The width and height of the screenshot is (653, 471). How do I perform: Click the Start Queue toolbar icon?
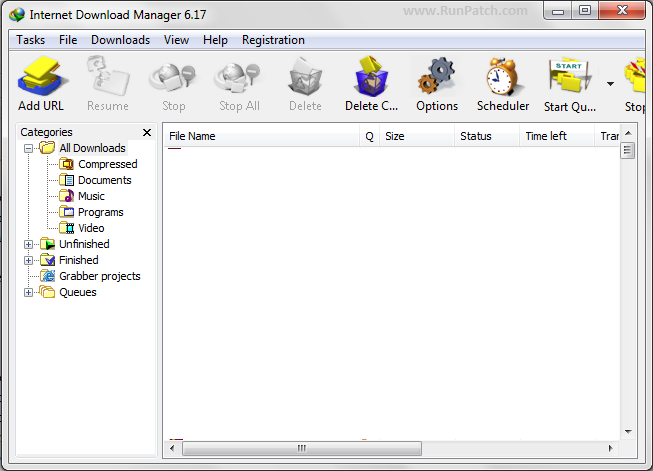pyautogui.click(x=569, y=77)
